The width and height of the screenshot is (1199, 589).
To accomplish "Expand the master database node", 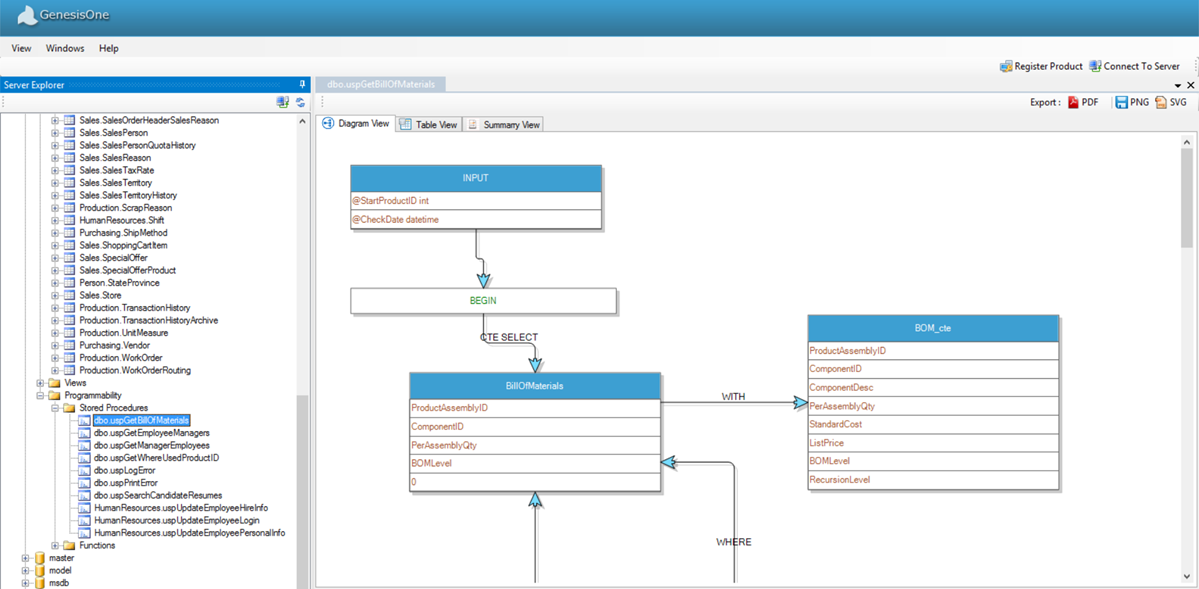I will coord(25,558).
